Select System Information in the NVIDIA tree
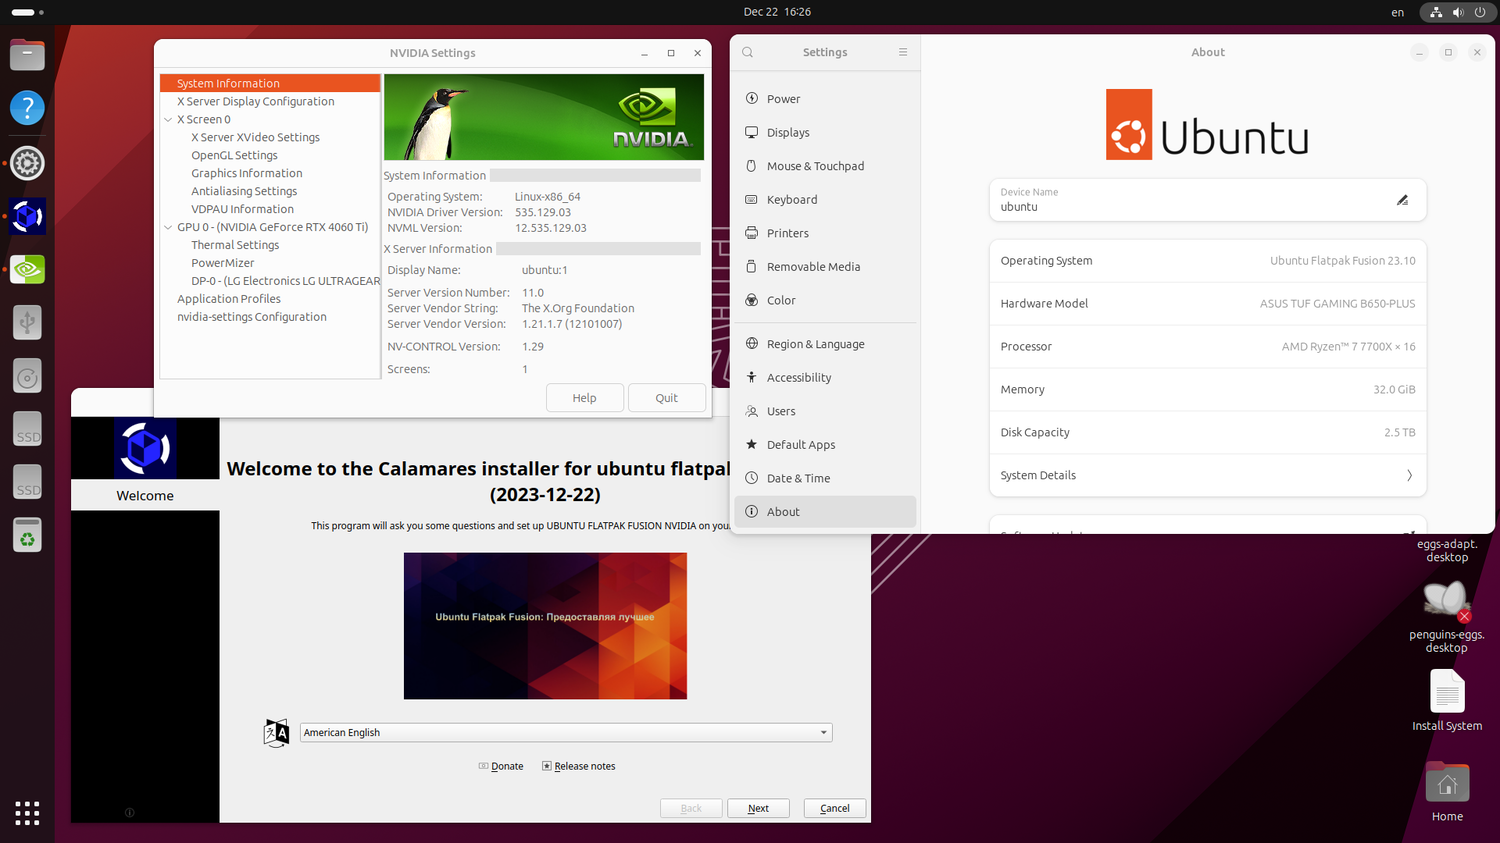This screenshot has height=843, width=1500. coord(270,83)
